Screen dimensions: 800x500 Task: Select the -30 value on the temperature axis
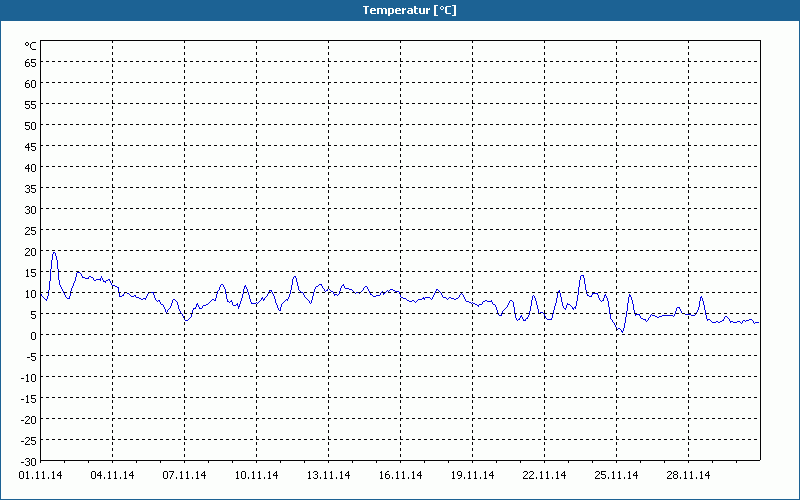pos(29,462)
